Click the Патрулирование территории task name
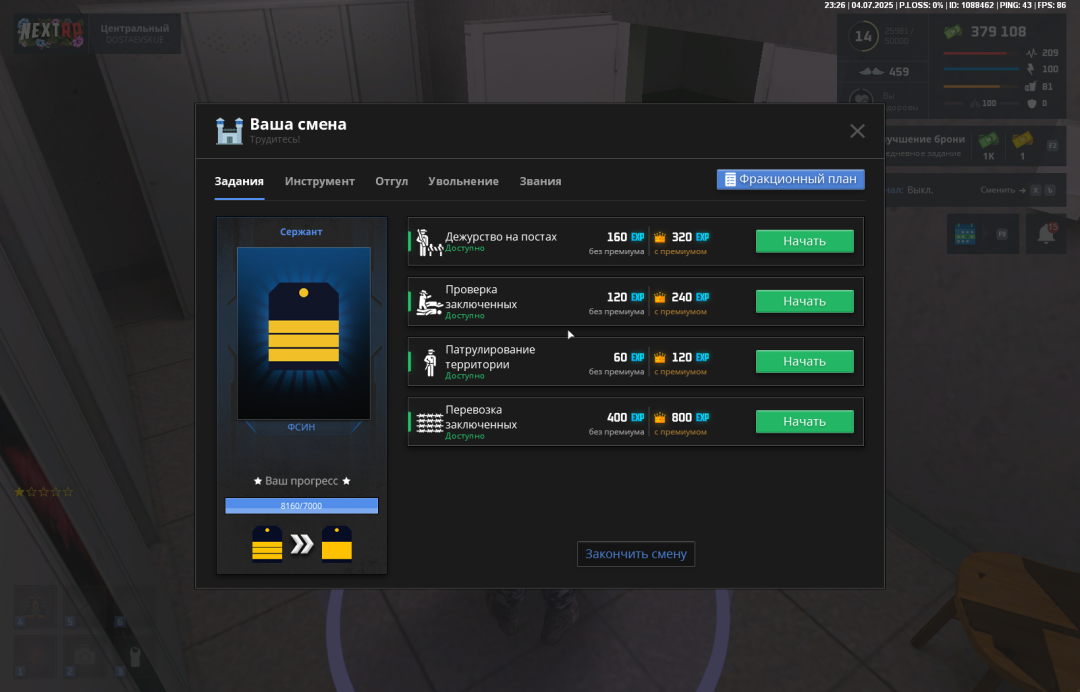Screen dimensions: 1080x692 (490, 357)
